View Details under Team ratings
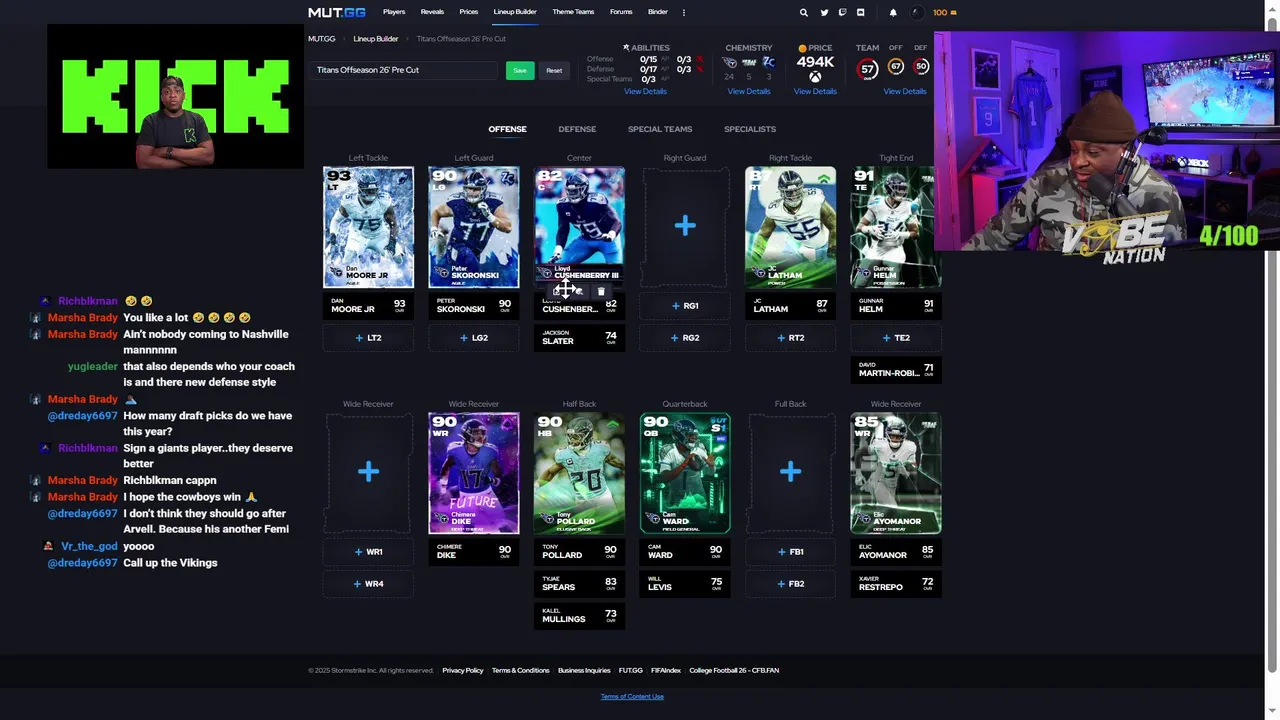The width and height of the screenshot is (1280, 720). (905, 91)
